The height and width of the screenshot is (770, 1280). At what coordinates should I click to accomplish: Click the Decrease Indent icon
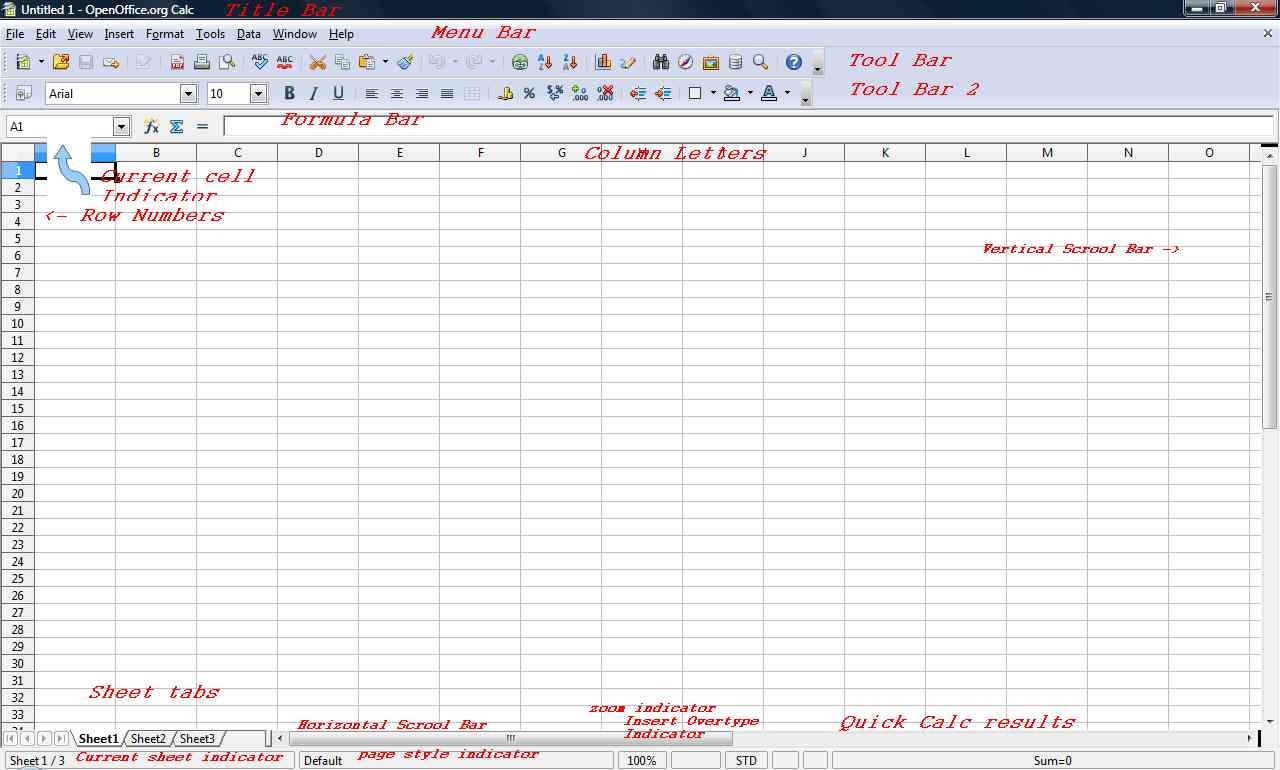pyautogui.click(x=638, y=93)
